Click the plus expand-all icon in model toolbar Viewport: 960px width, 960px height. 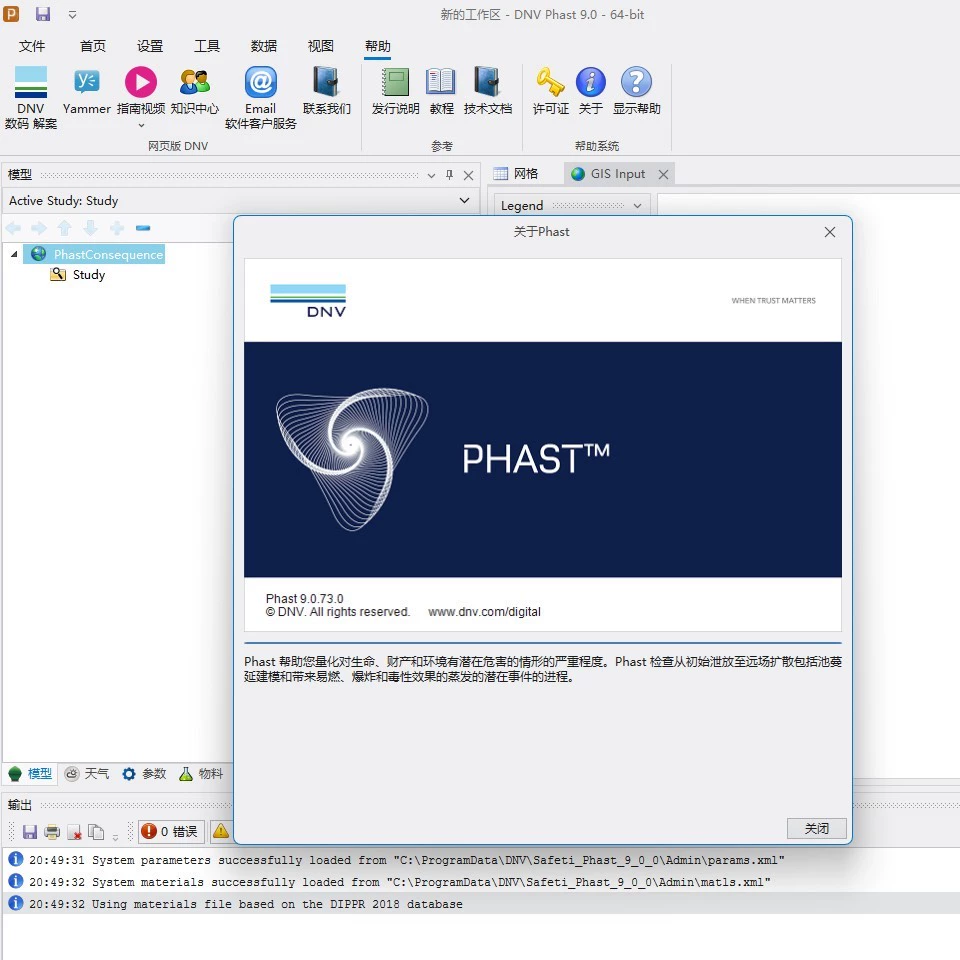tap(117, 228)
